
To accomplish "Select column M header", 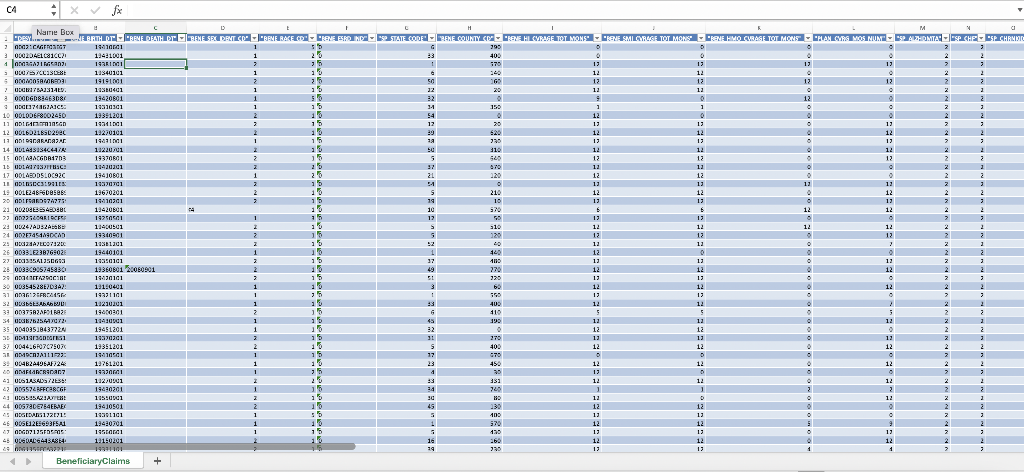I will click(922, 28).
